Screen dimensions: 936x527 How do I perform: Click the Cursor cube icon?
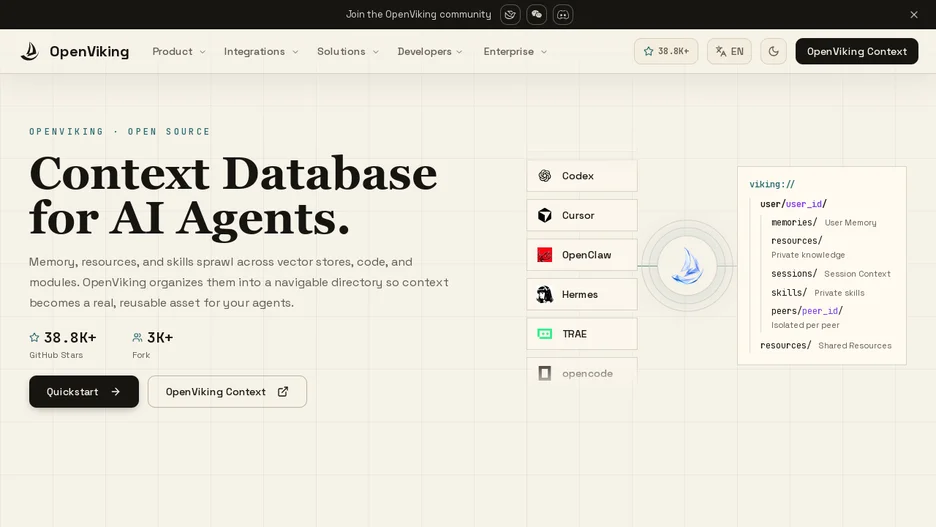point(544,215)
